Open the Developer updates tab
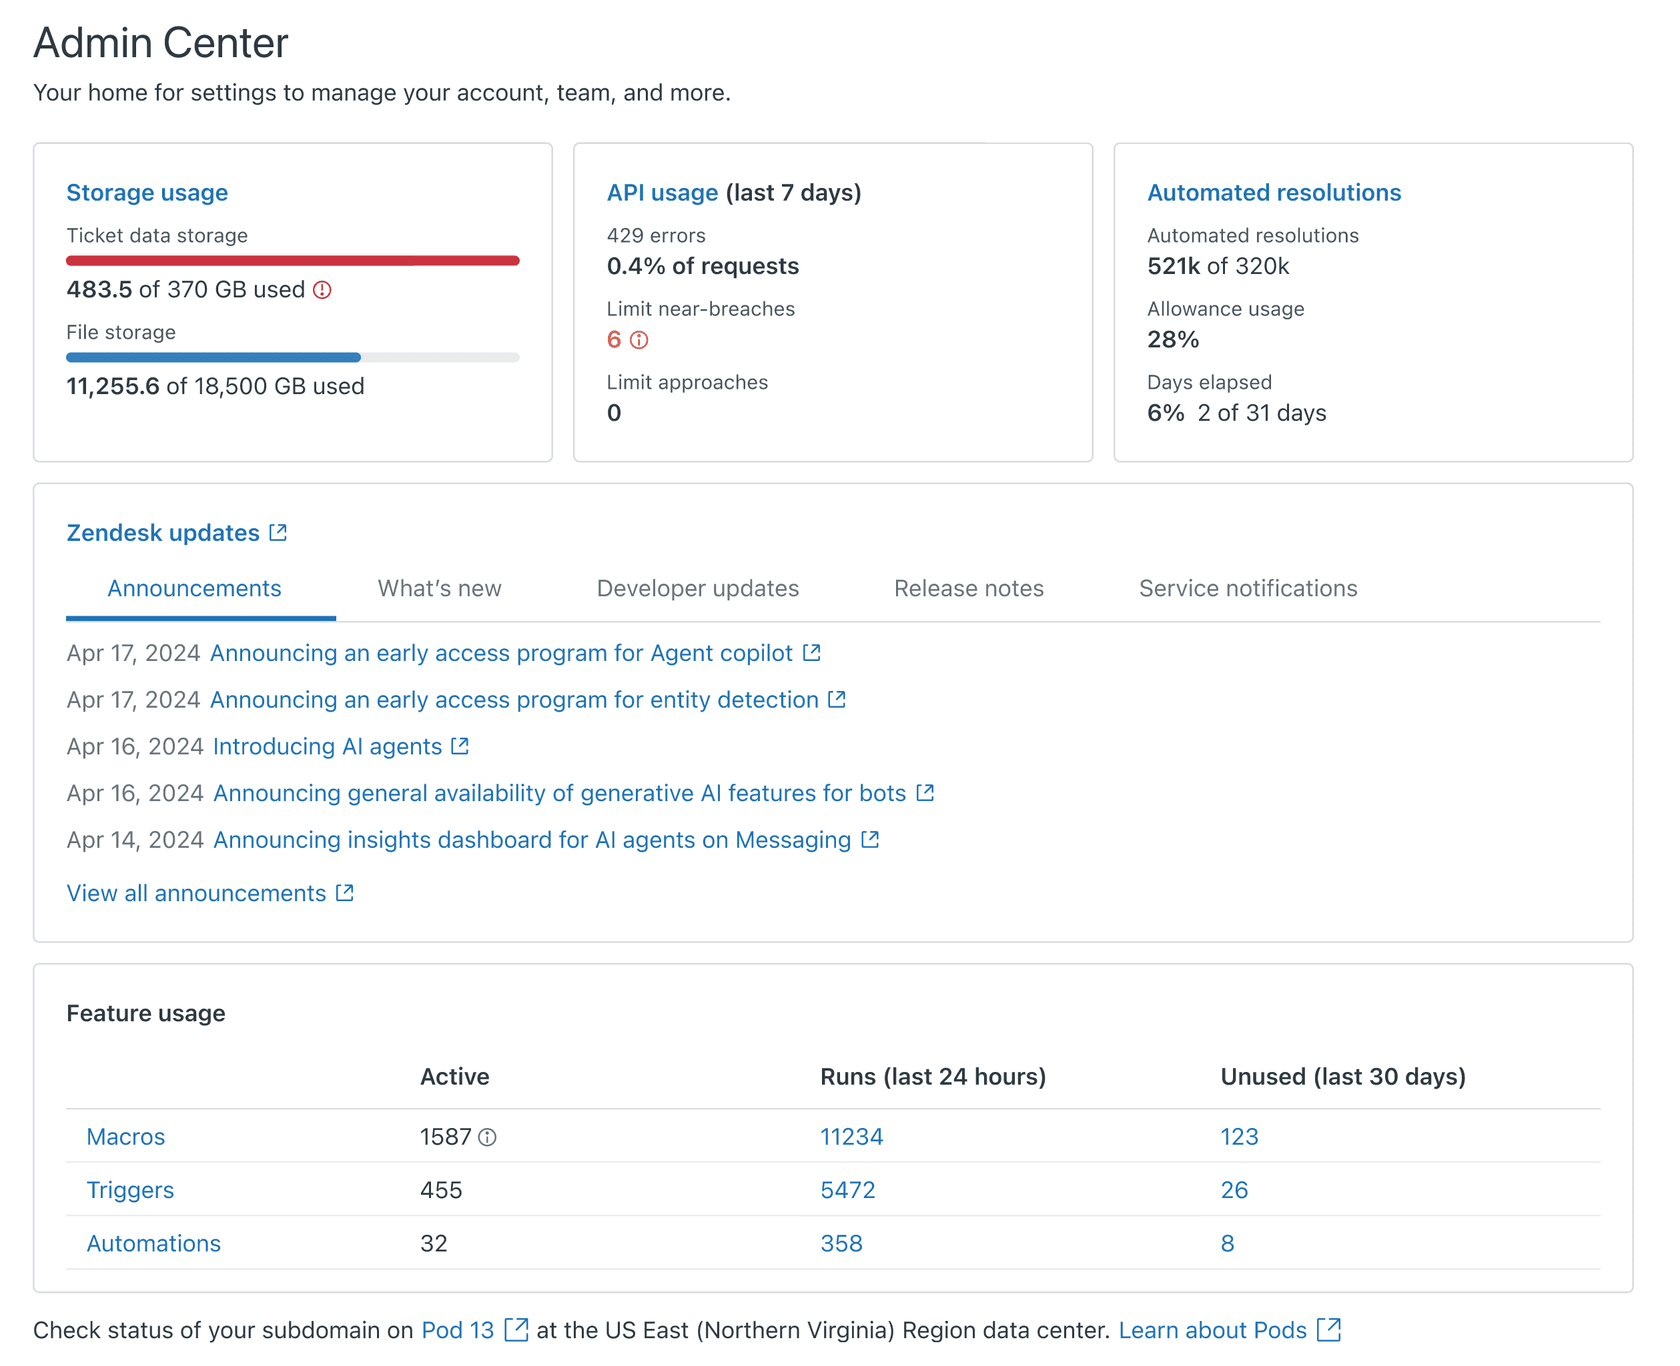Image resolution: width=1680 pixels, height=1366 pixels. [697, 588]
